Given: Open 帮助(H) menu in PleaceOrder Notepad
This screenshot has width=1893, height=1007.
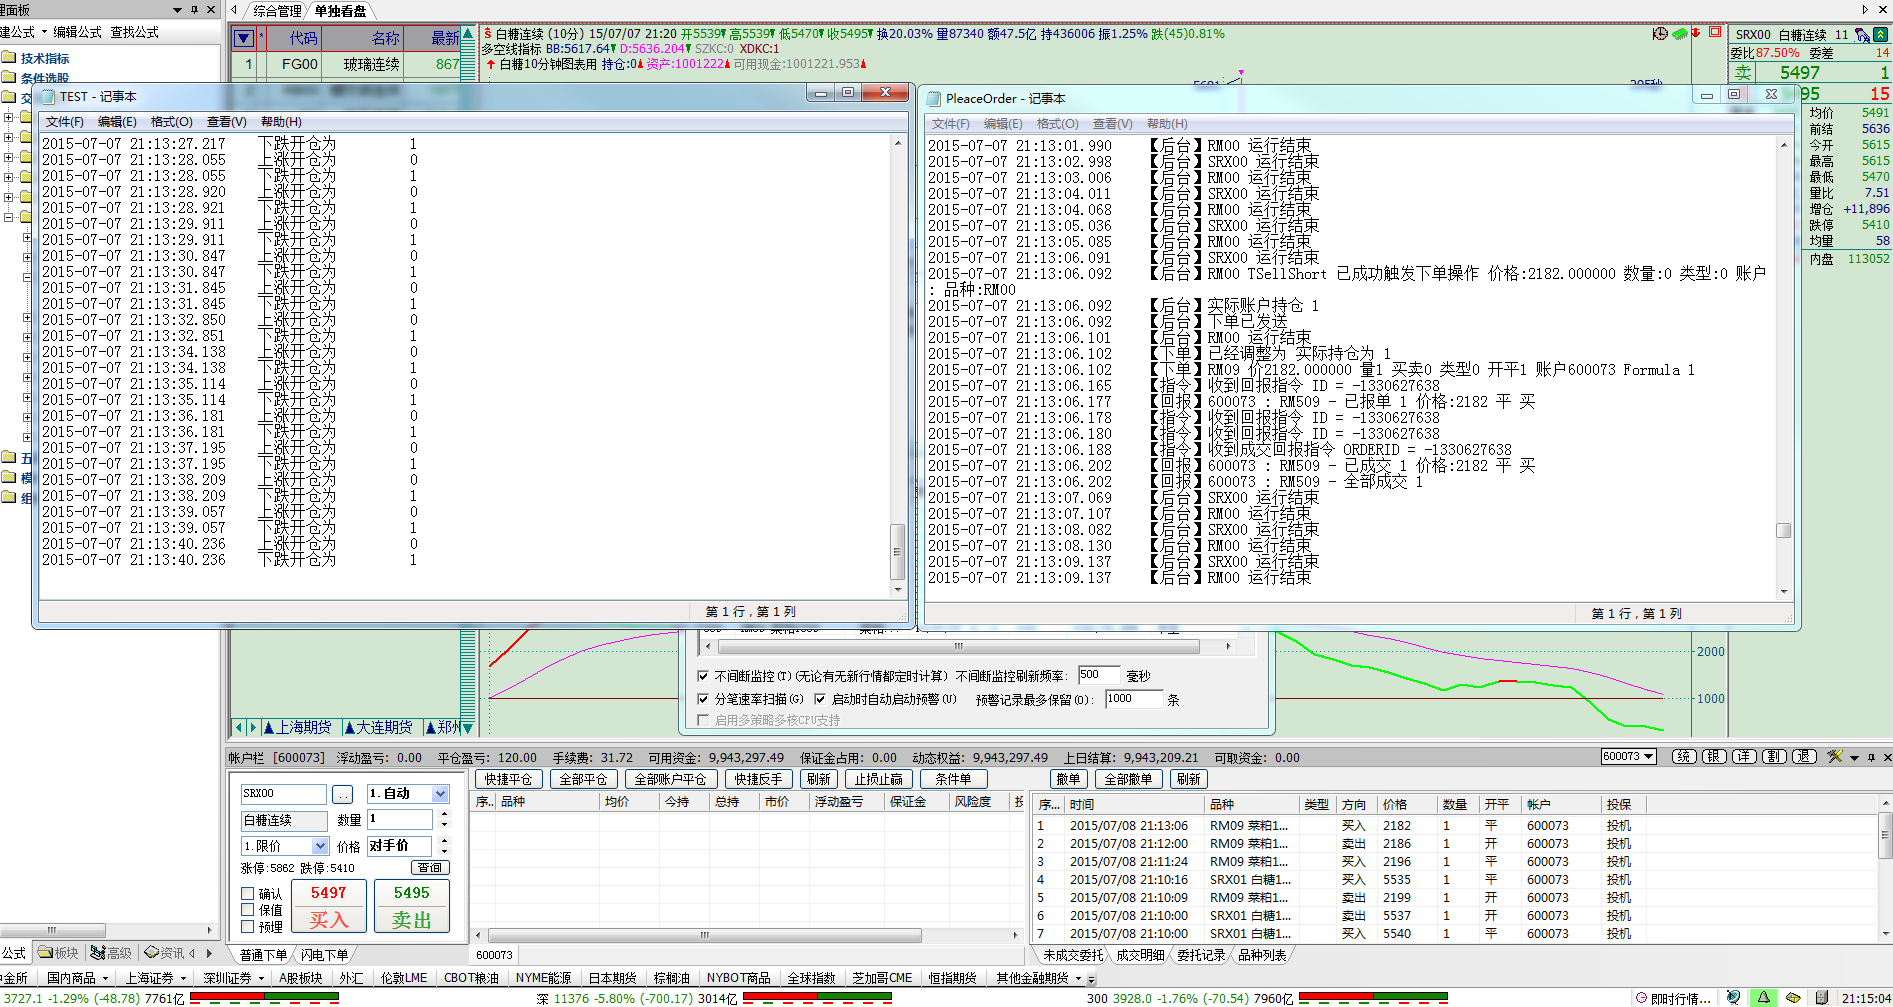Looking at the screenshot, I should (x=1167, y=124).
